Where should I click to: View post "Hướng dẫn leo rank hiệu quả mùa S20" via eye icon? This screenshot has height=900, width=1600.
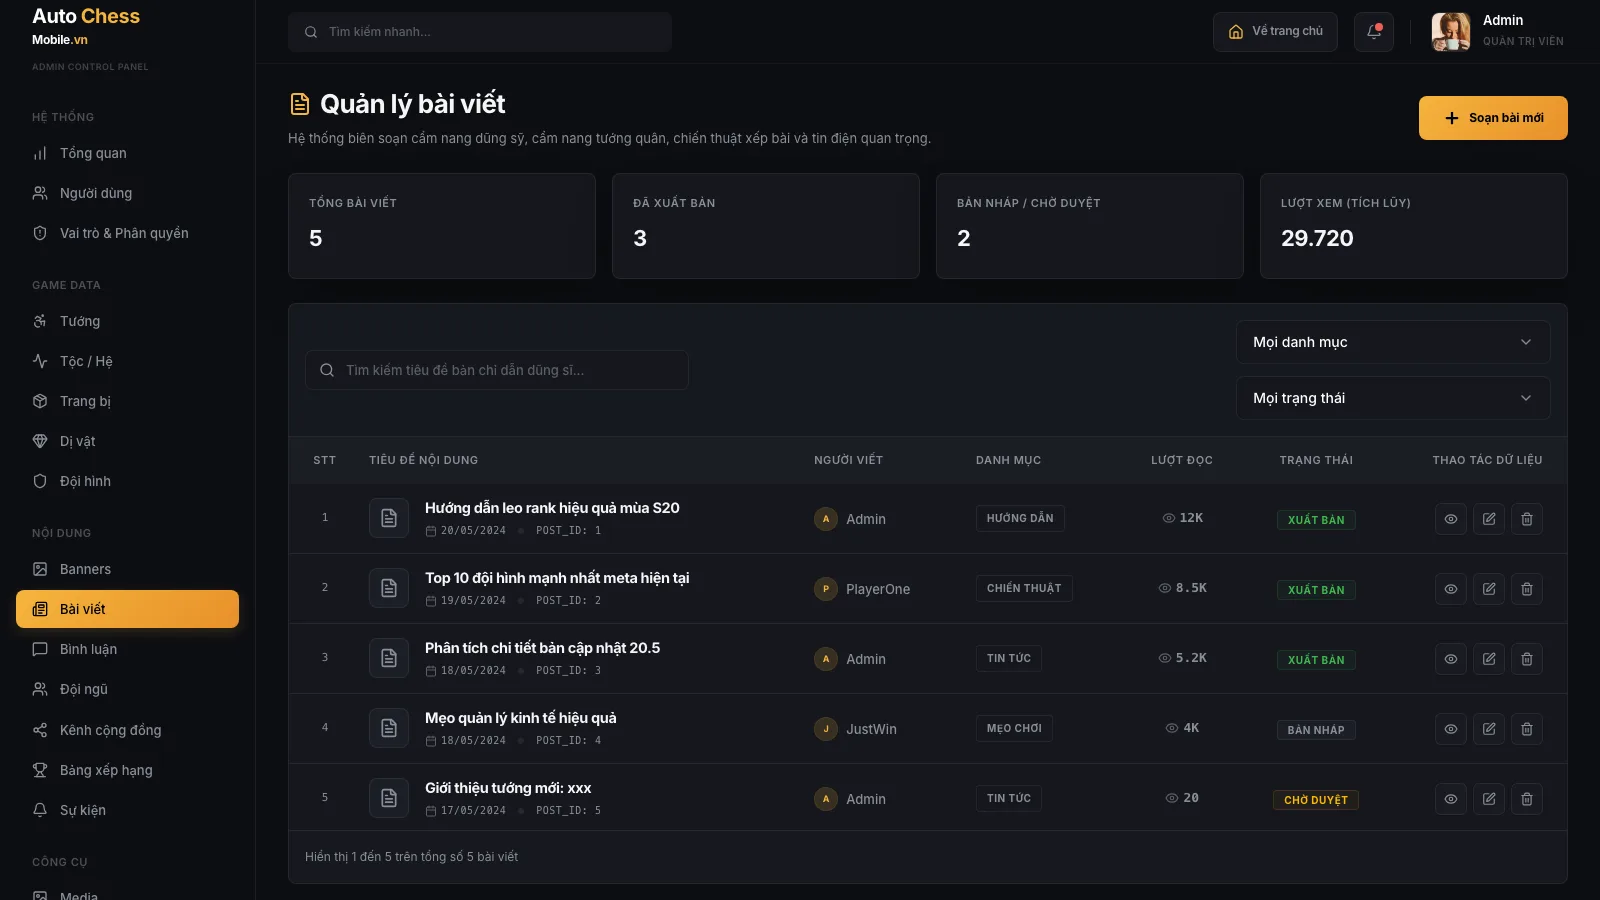click(x=1451, y=519)
